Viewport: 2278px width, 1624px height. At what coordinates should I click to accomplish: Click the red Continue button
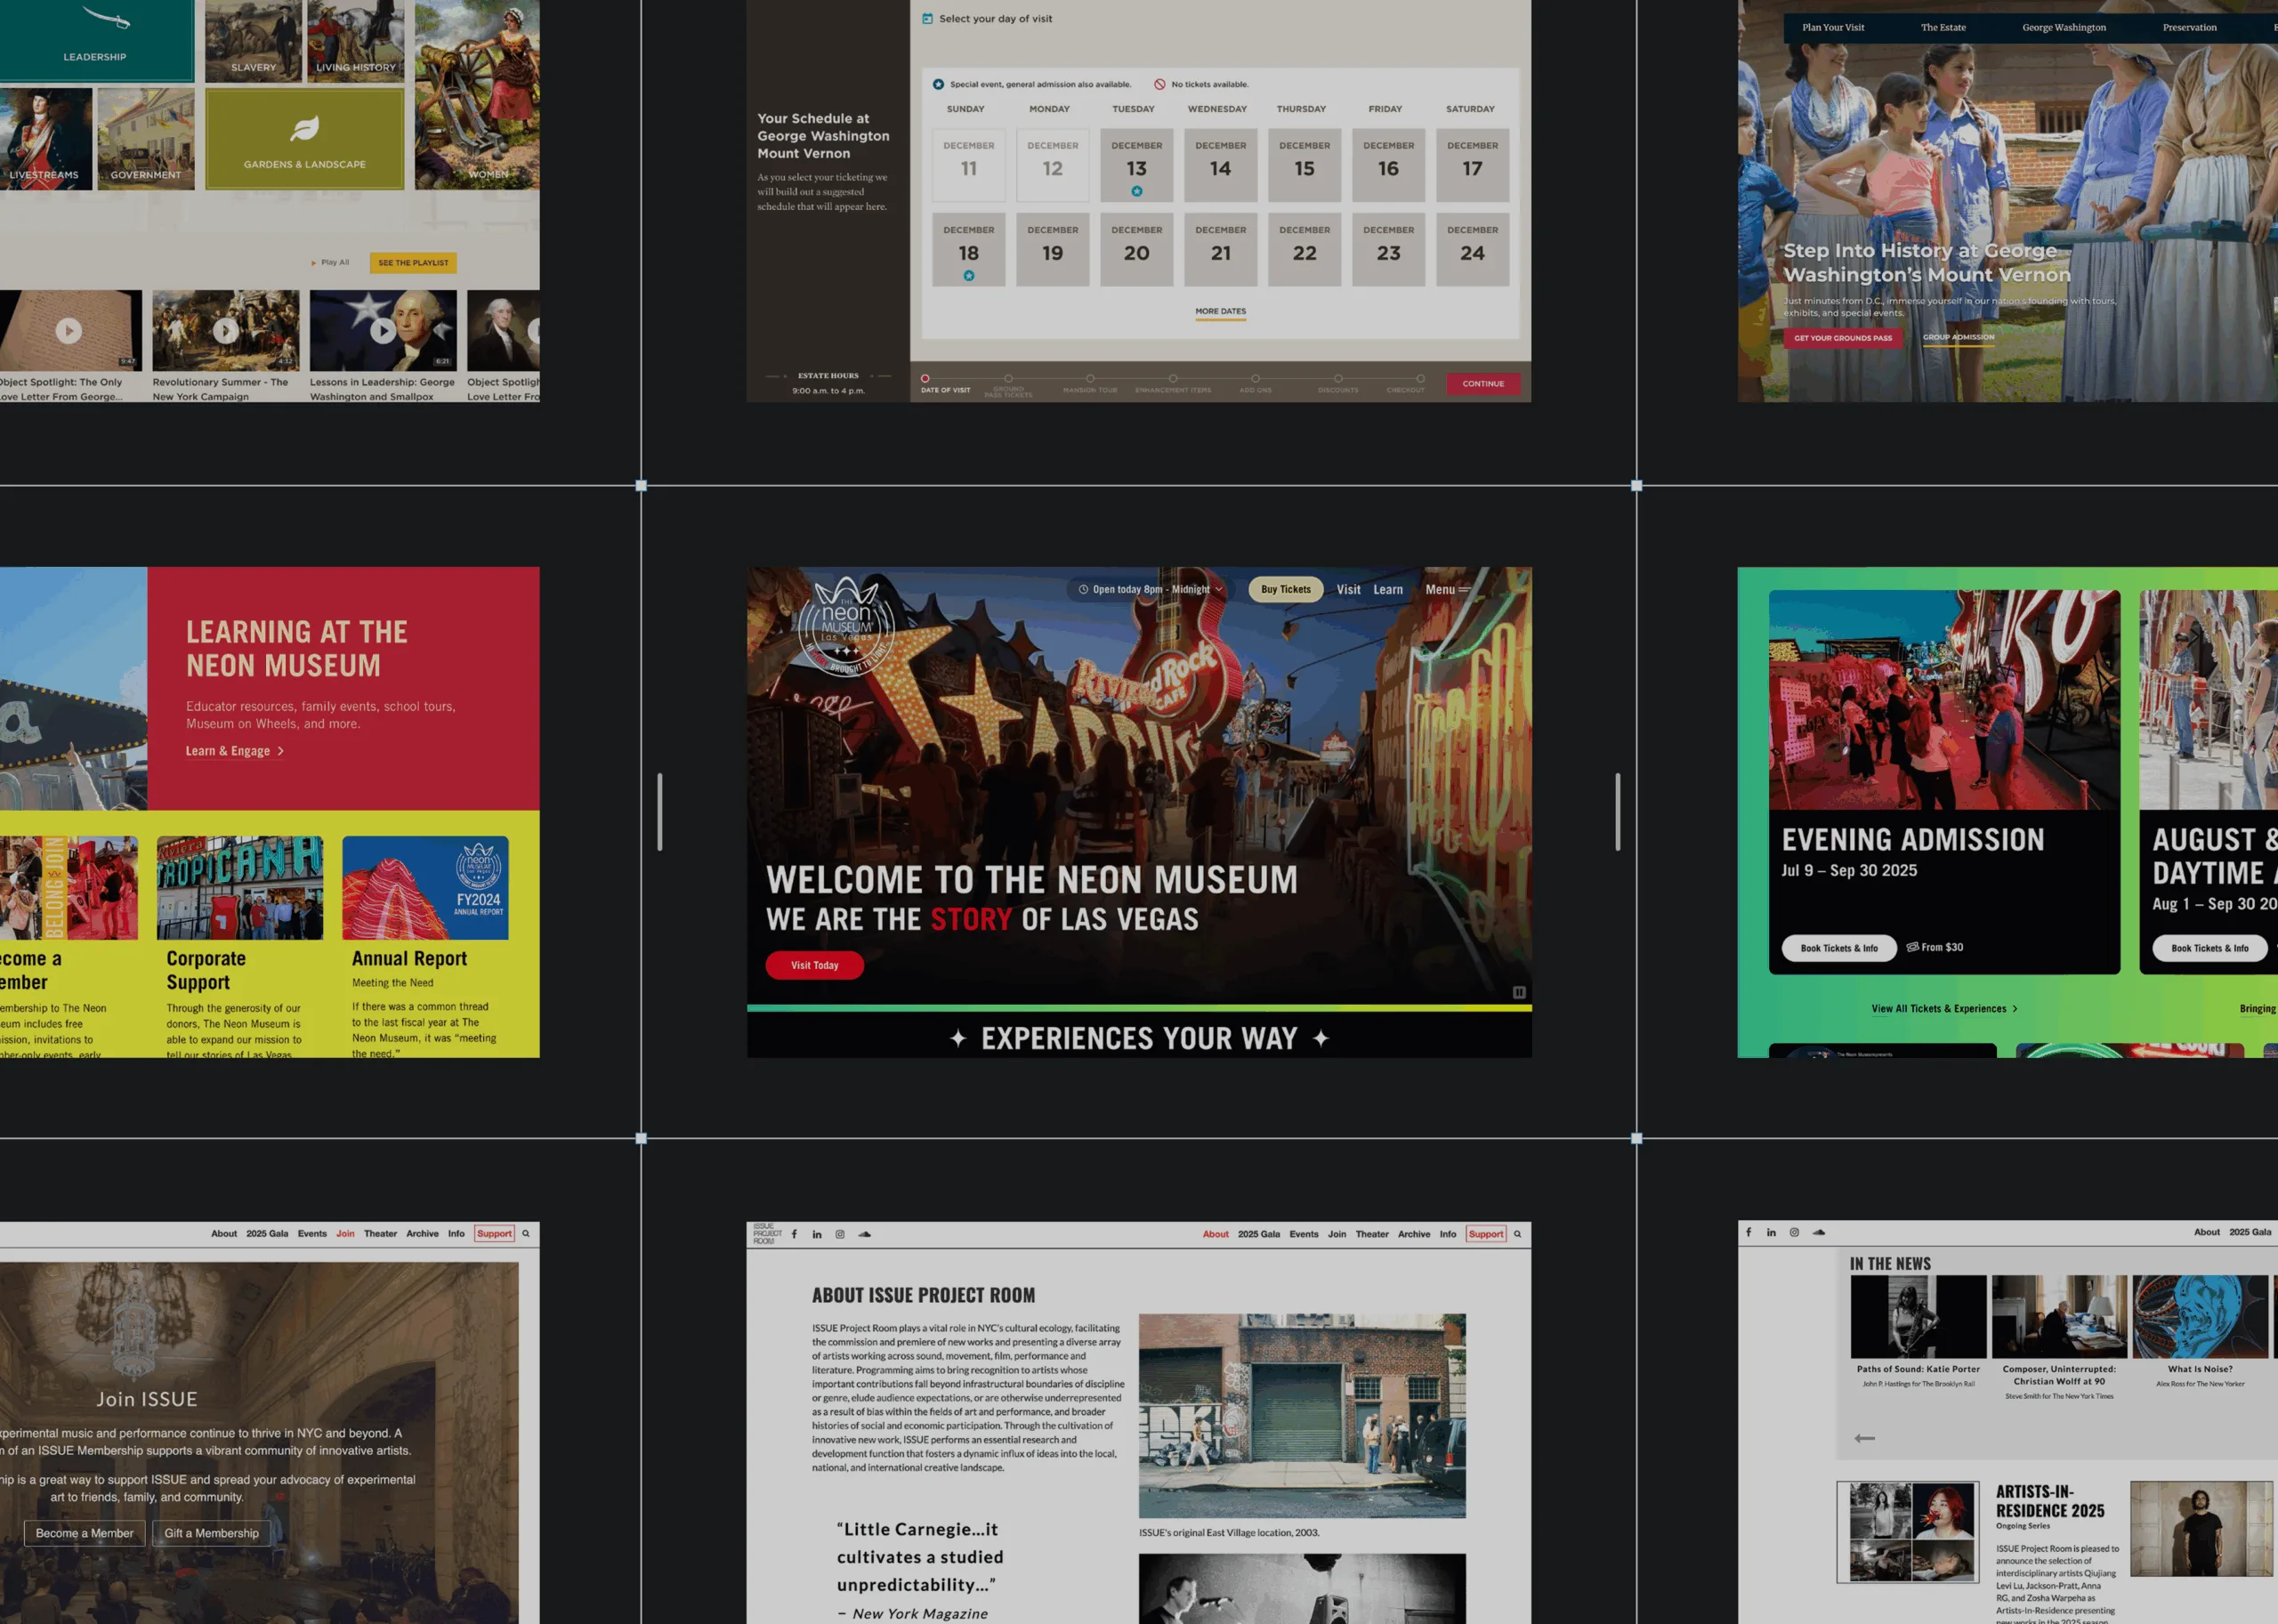click(1483, 383)
